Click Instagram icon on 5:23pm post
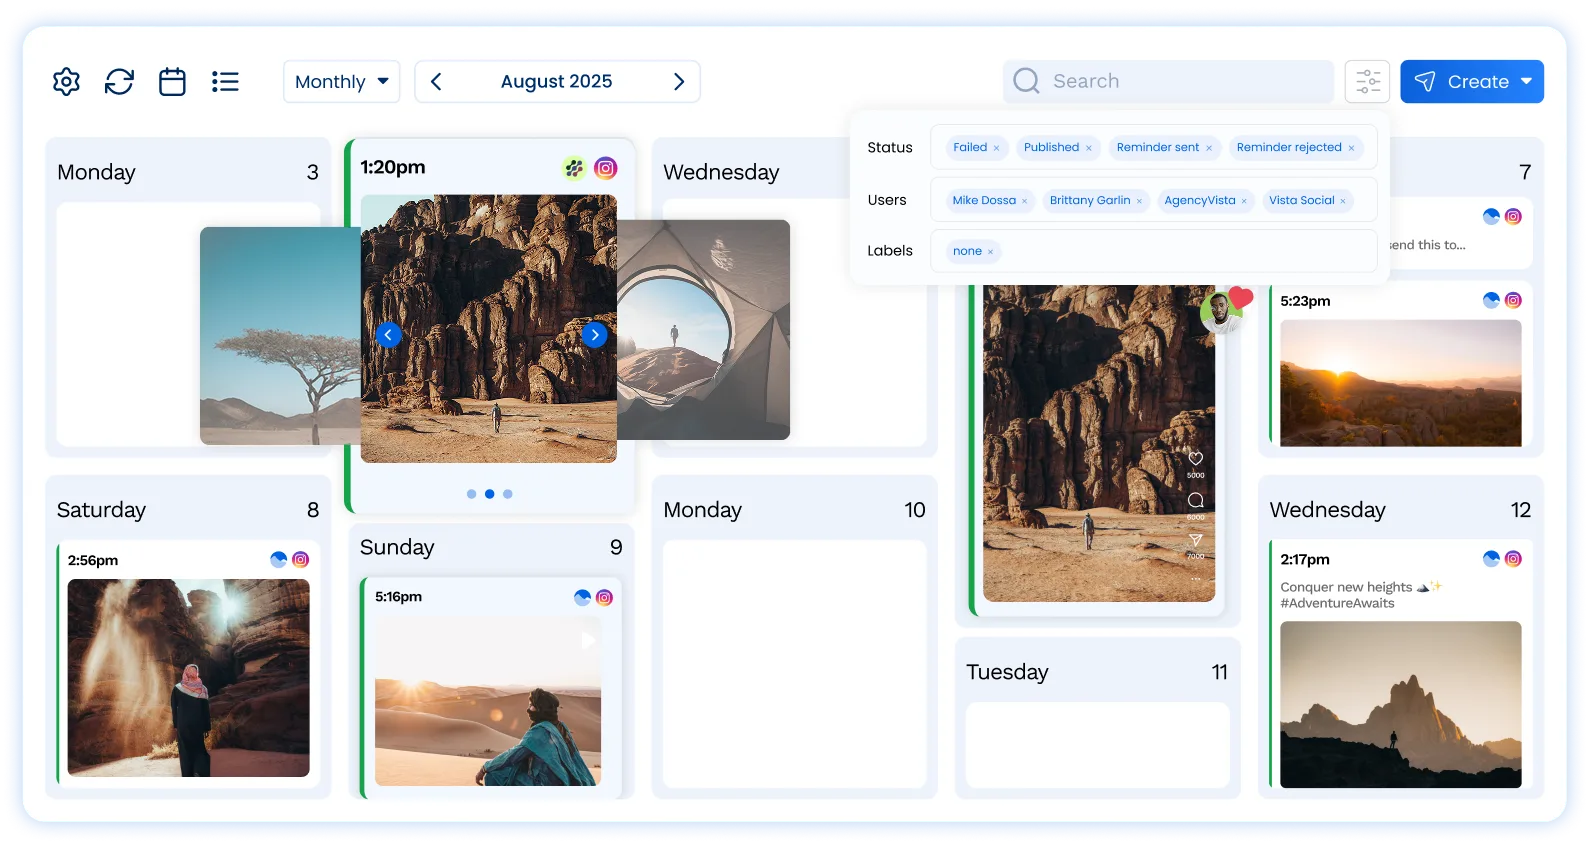Image resolution: width=1590 pixels, height=849 pixels. pyautogui.click(x=1514, y=300)
